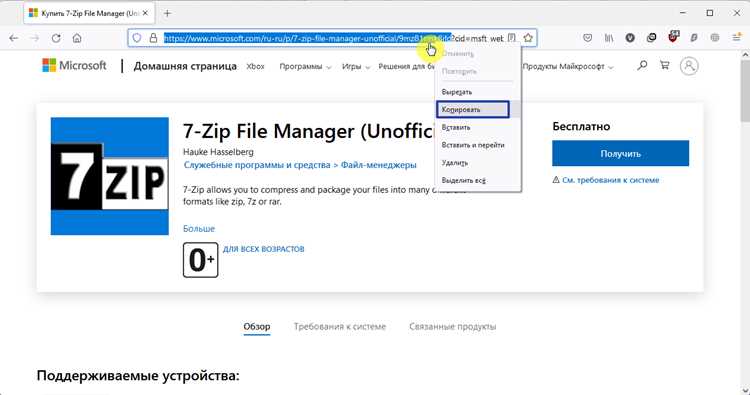The width and height of the screenshot is (750, 395).
Task: Choose Удалить from the context menu
Action: 478,163
